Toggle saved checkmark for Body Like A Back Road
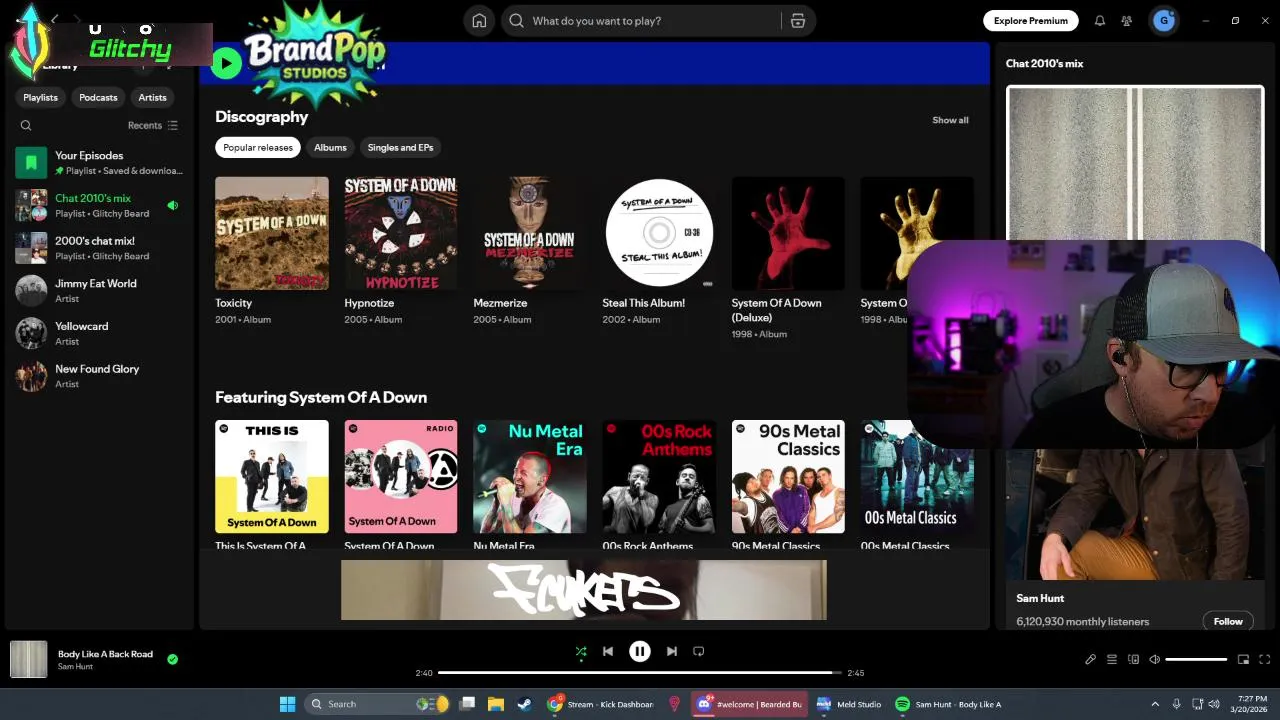Screen dimensions: 1280x720 click(x=173, y=659)
